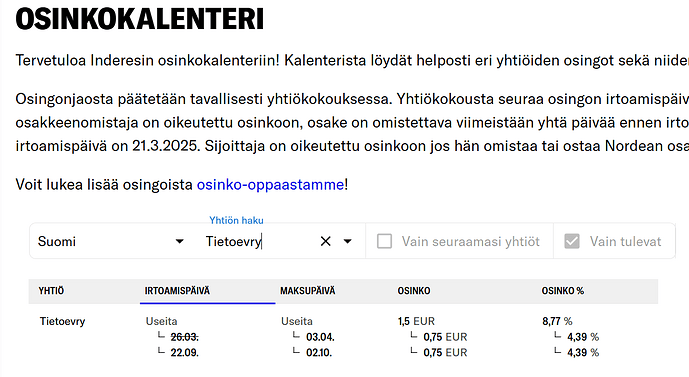Expand the company search suggestions arrow
689x377 pixels.
pos(348,241)
